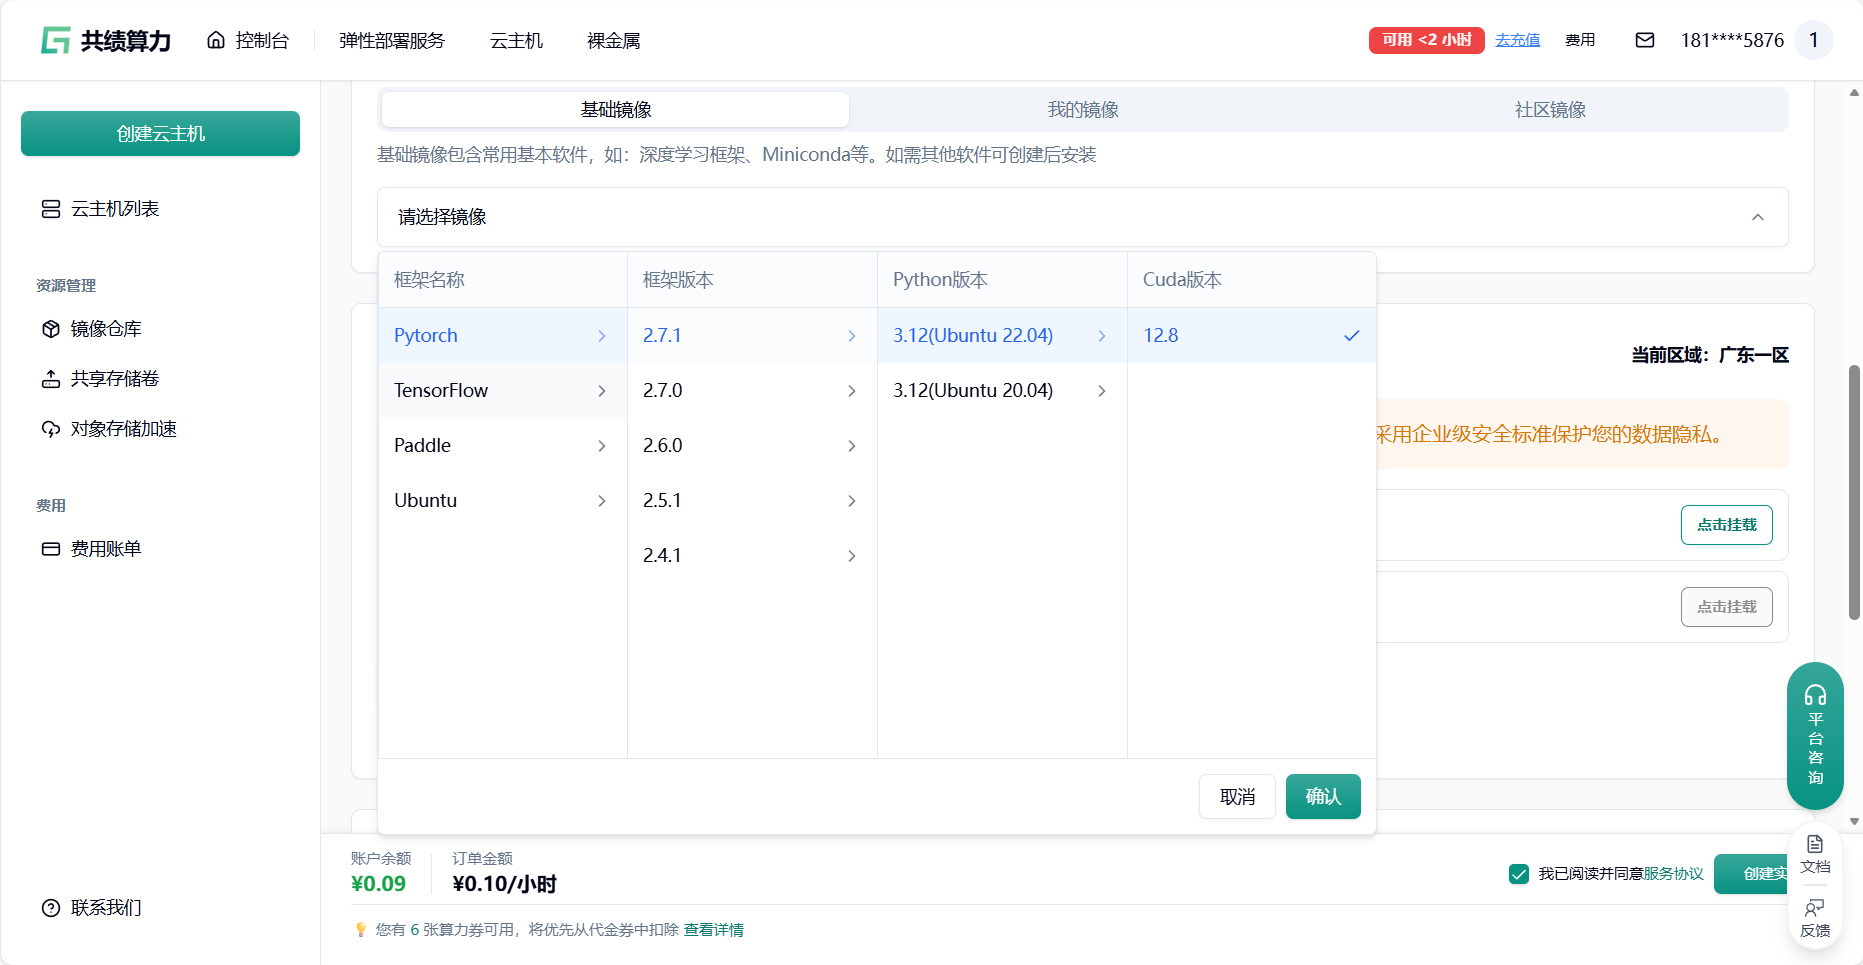Click the mail envelope icon in header
Image resolution: width=1863 pixels, height=965 pixels.
tap(1644, 40)
